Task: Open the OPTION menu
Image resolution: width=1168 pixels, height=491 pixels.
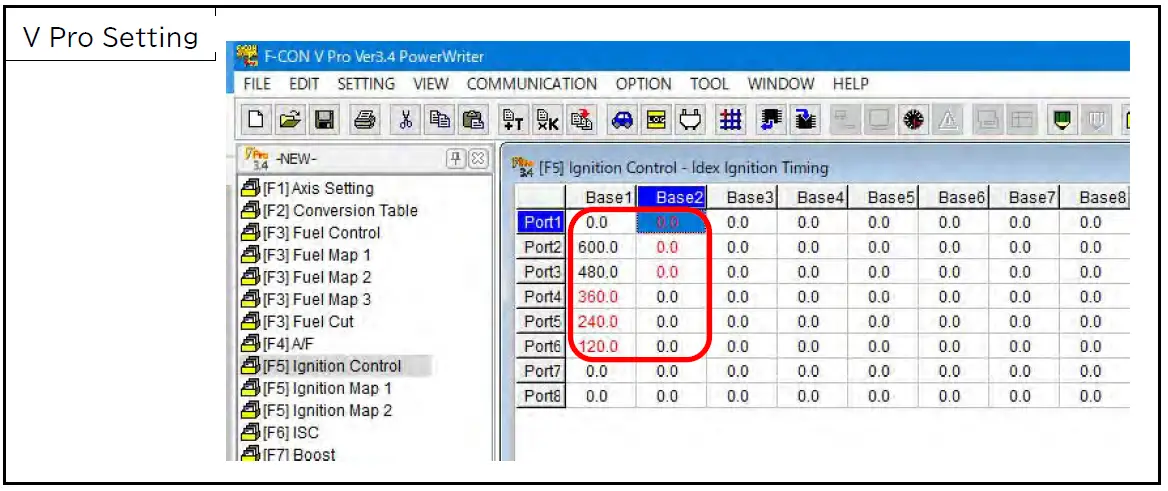Action: (644, 84)
